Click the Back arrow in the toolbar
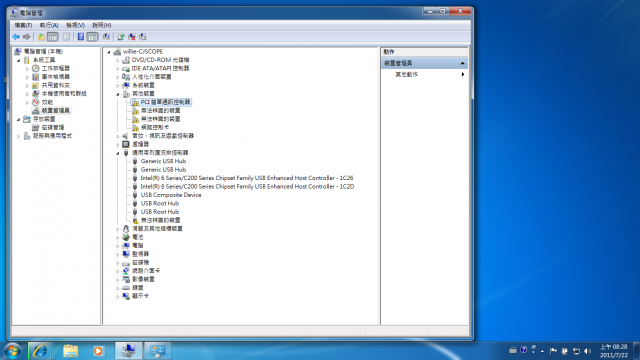 tap(16, 37)
